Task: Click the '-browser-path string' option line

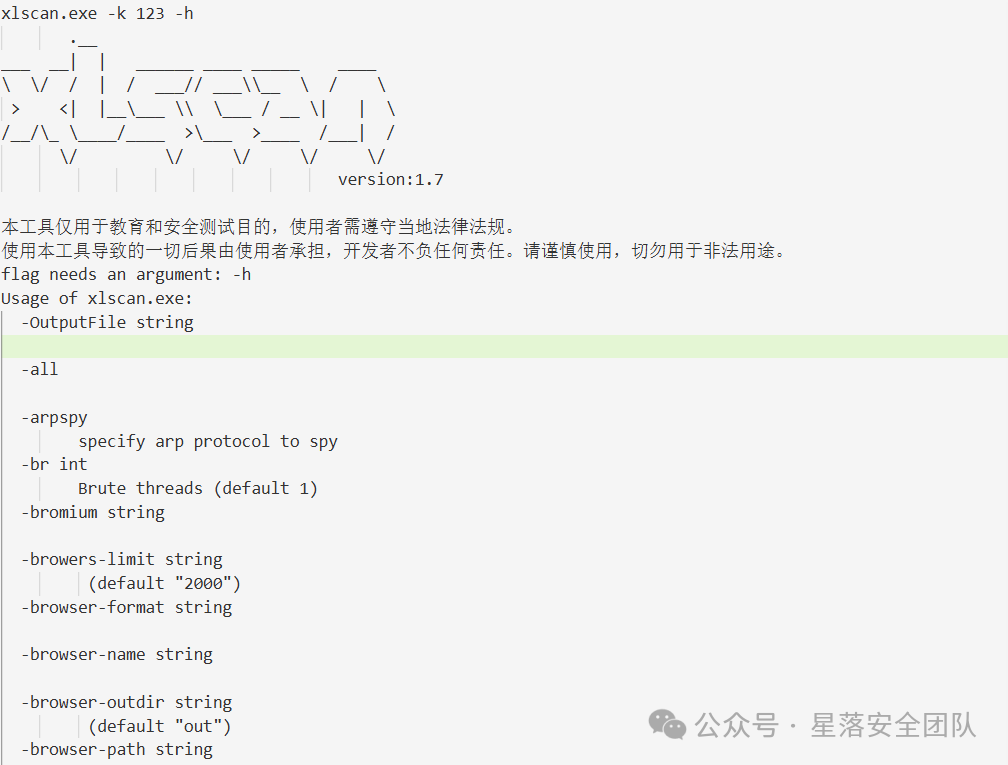Action: click(x=117, y=750)
